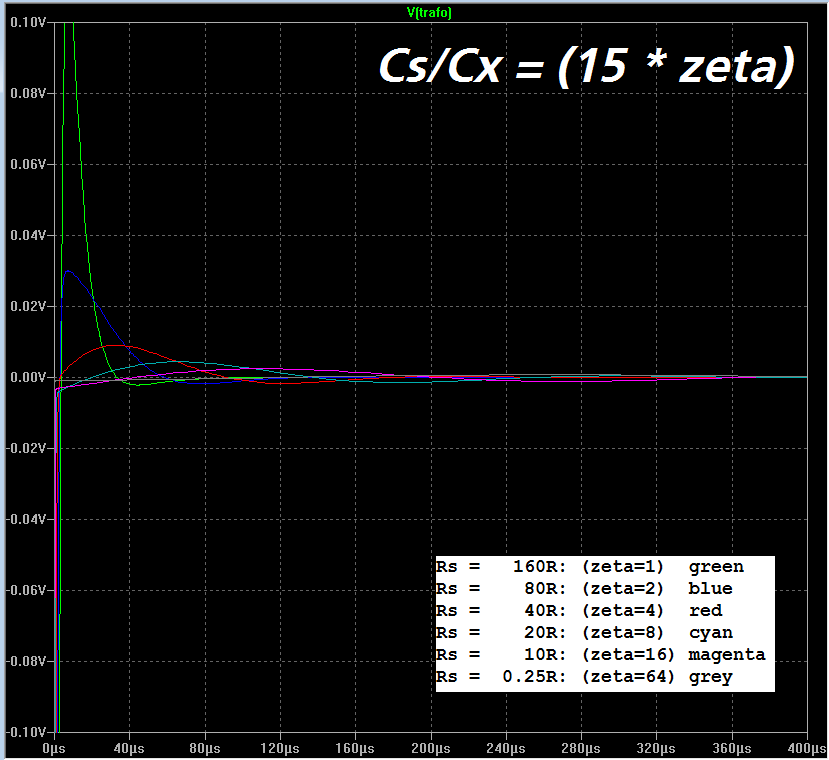Screen dimensions: 829x760
Task: Click the 0.10V vertical axis label
Action: pyautogui.click(x=28, y=22)
